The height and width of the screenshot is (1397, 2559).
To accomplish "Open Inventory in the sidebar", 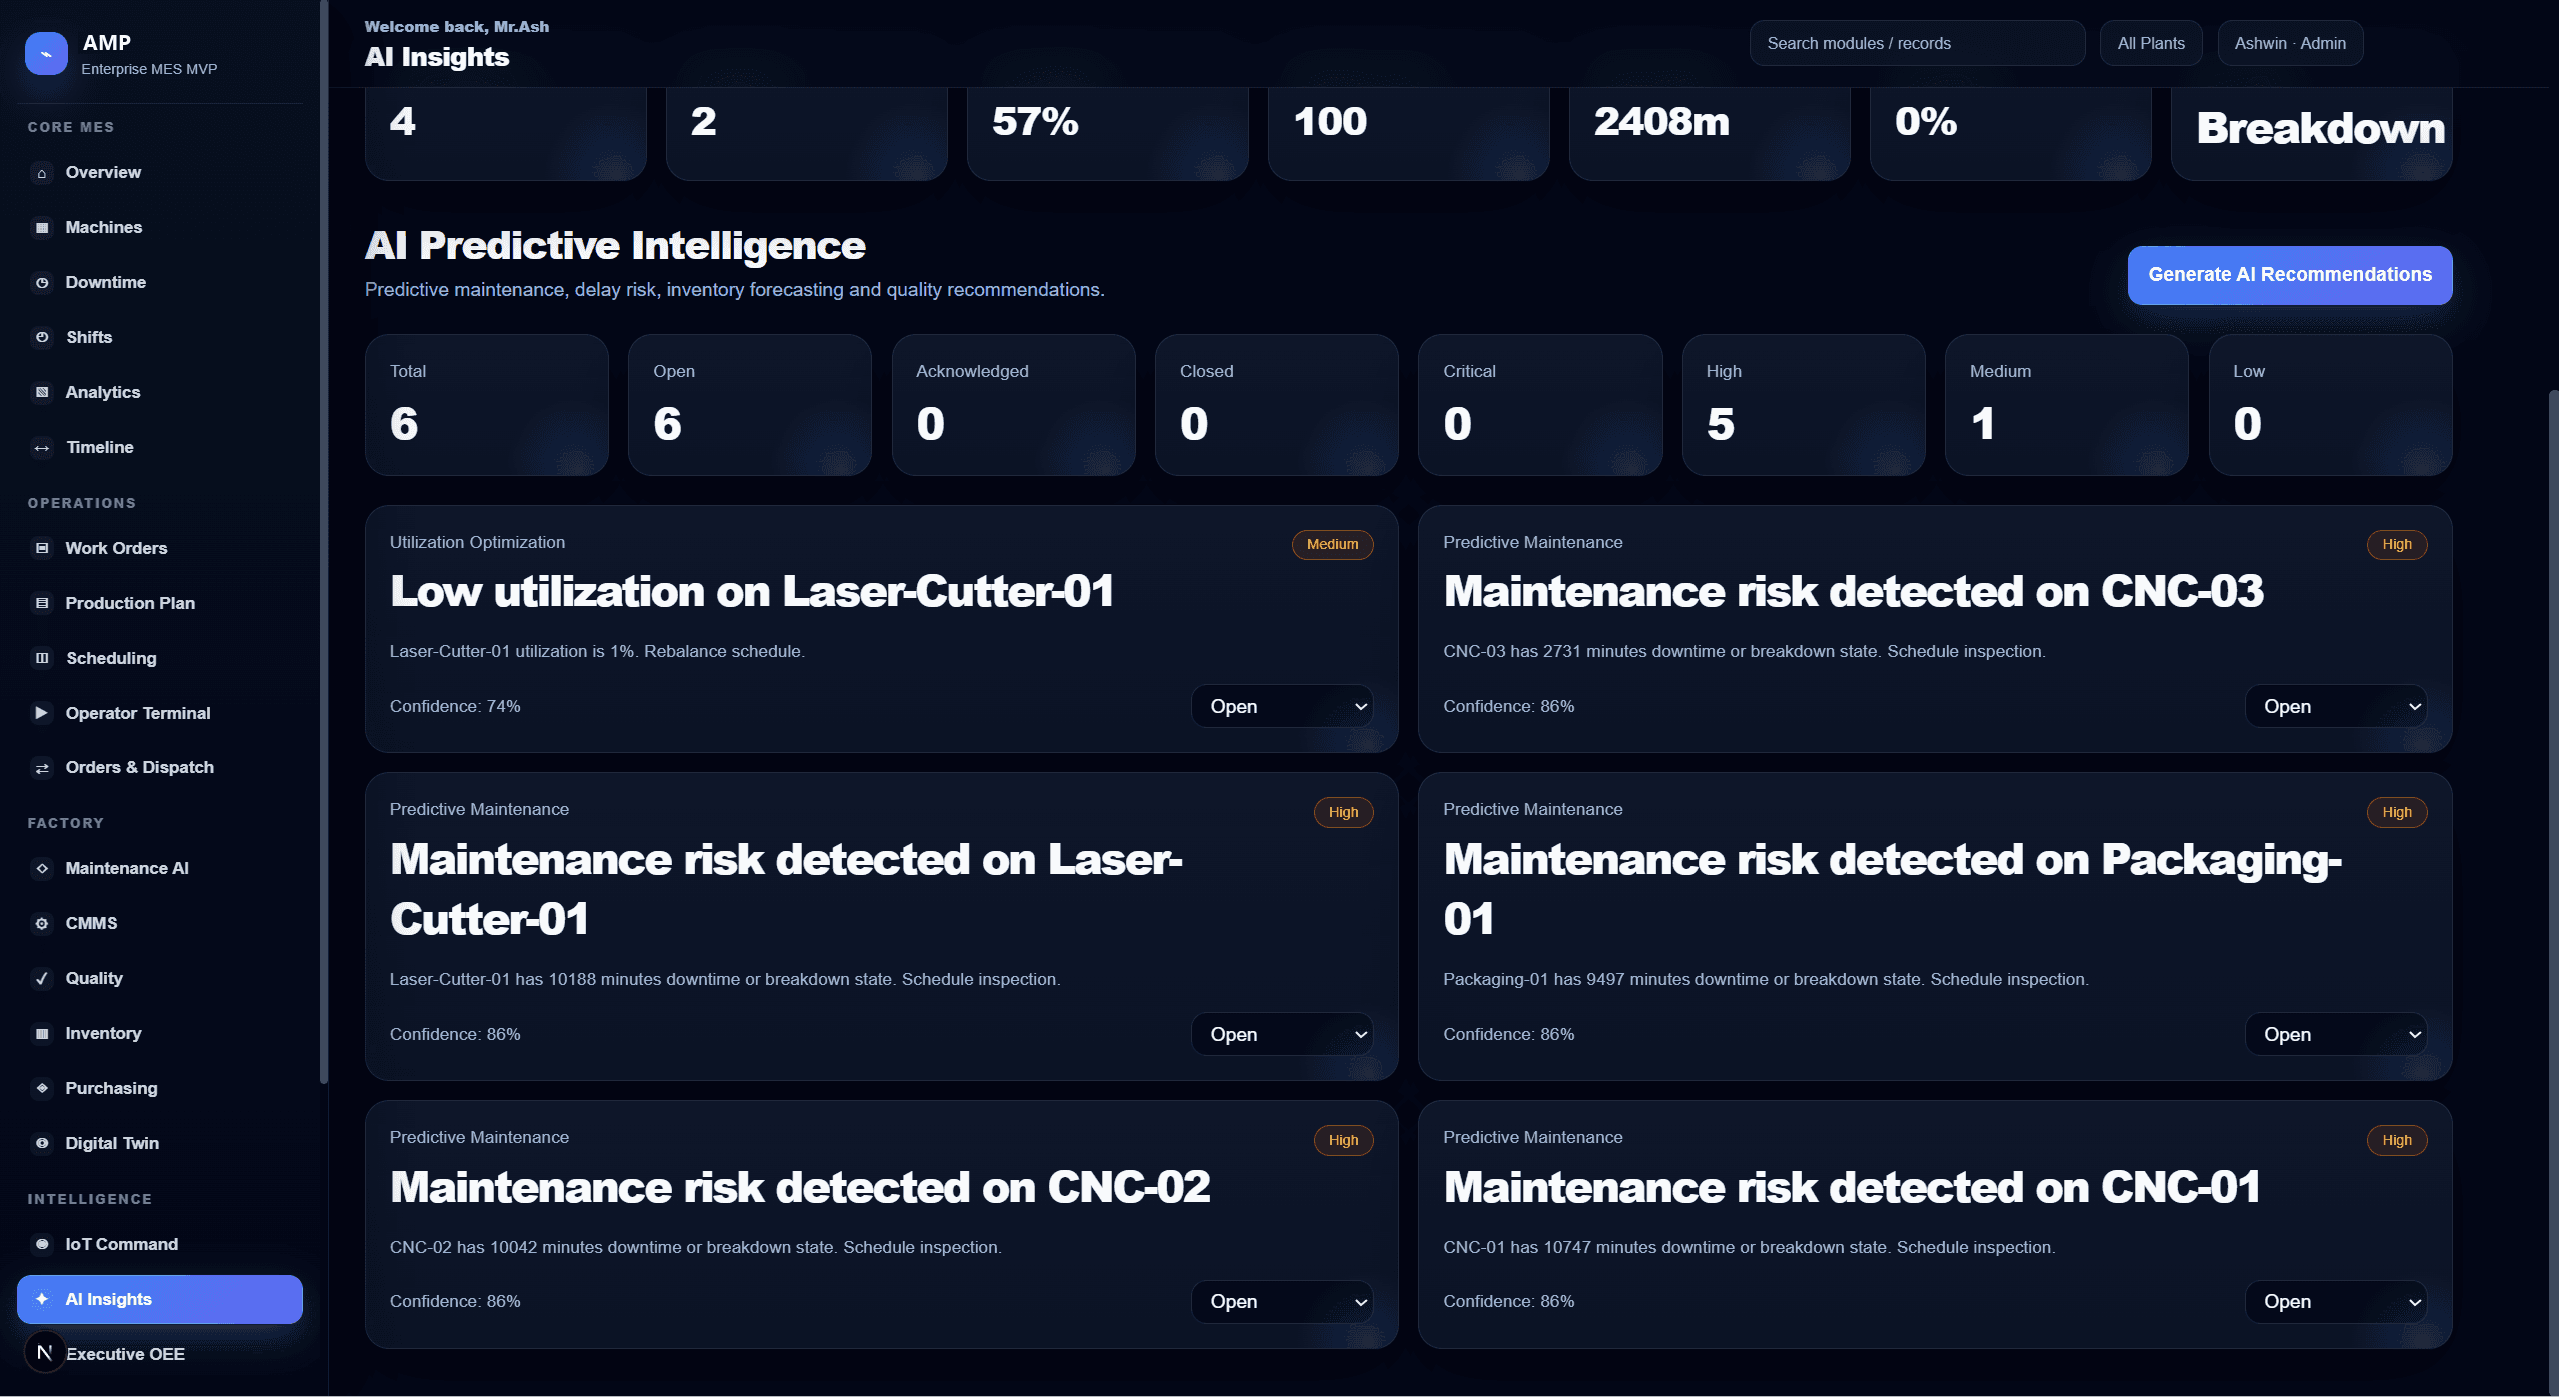I will 160,1034.
